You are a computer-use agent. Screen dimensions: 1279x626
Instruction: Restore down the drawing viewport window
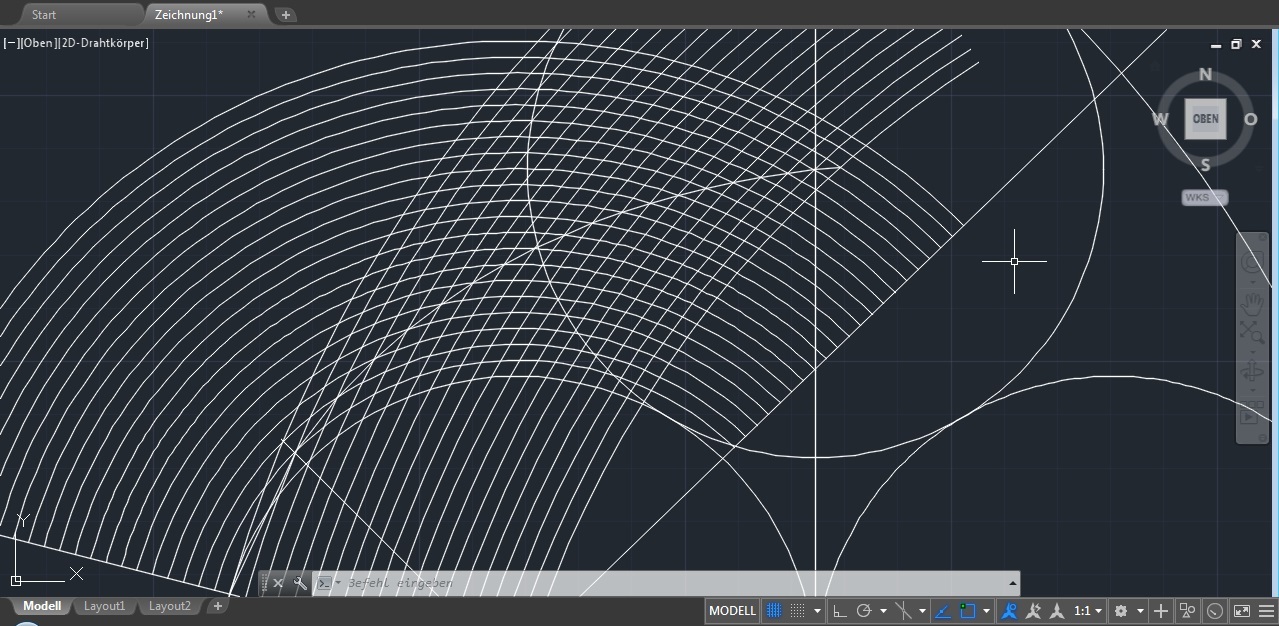pos(1236,45)
